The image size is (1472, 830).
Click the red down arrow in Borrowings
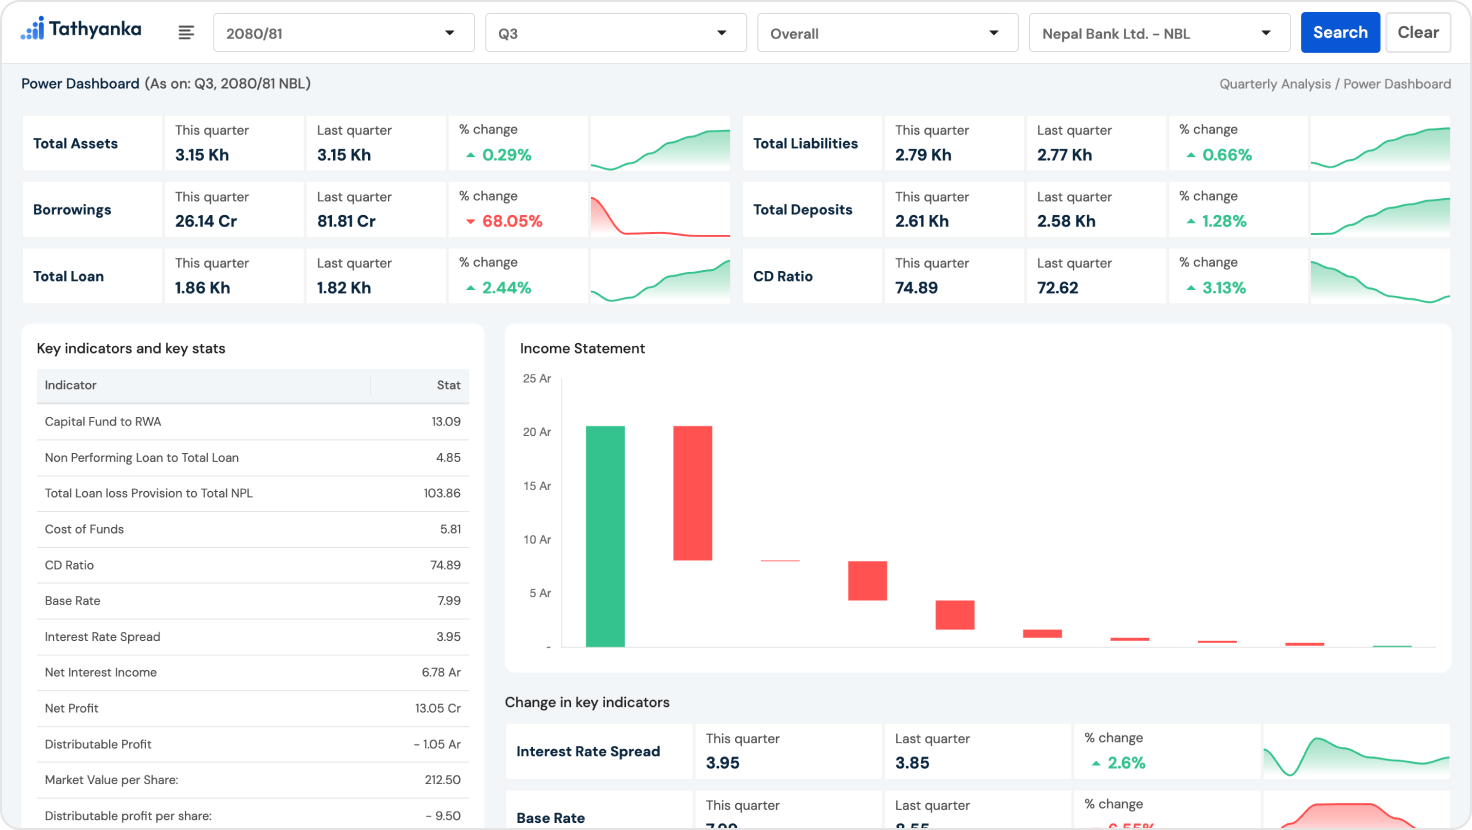point(470,222)
